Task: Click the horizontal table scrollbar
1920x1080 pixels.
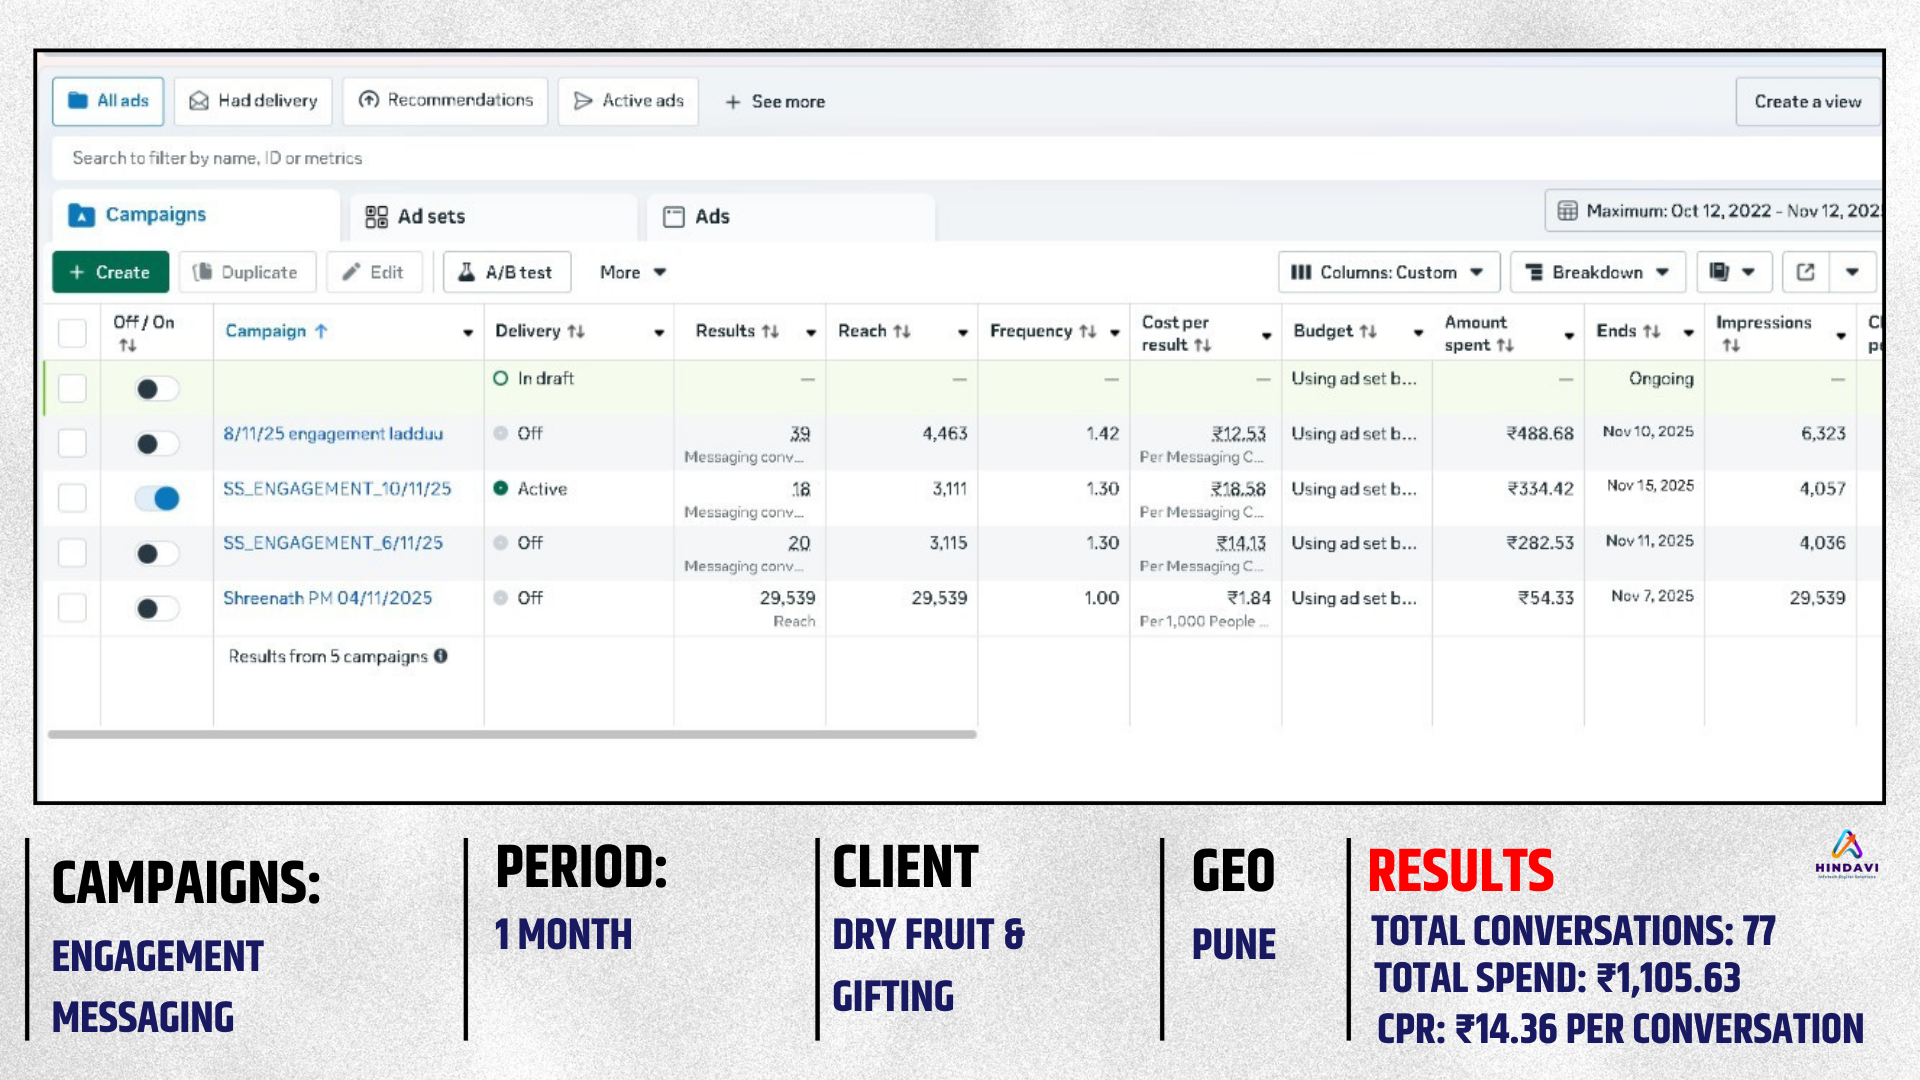Action: 512,734
